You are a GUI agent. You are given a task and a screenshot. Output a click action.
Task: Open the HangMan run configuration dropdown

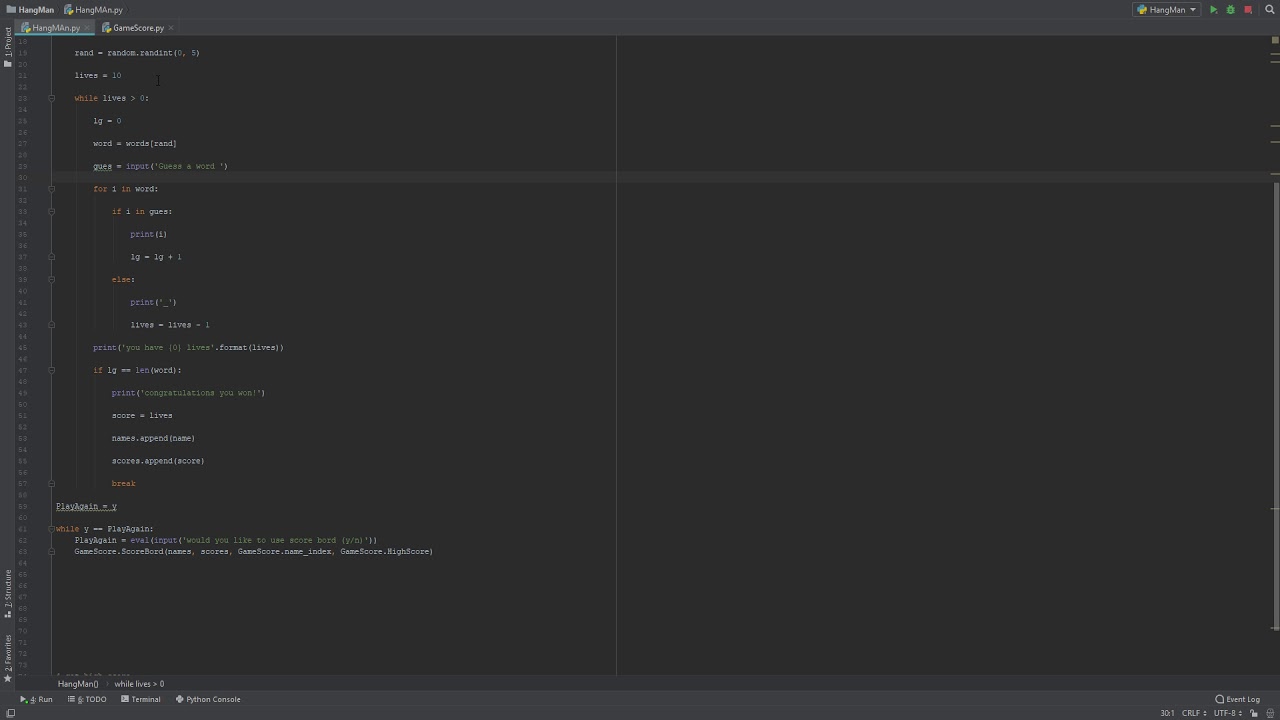[x=1166, y=10]
